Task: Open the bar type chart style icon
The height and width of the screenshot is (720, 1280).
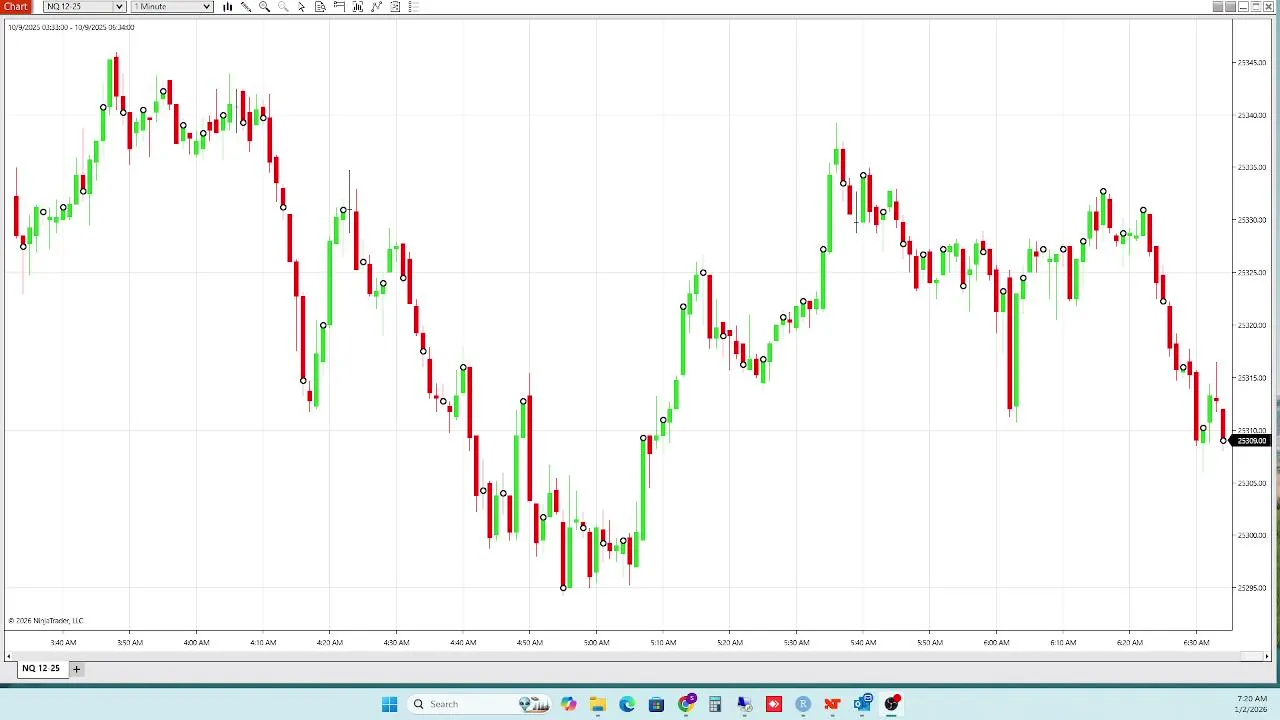Action: coord(228,7)
